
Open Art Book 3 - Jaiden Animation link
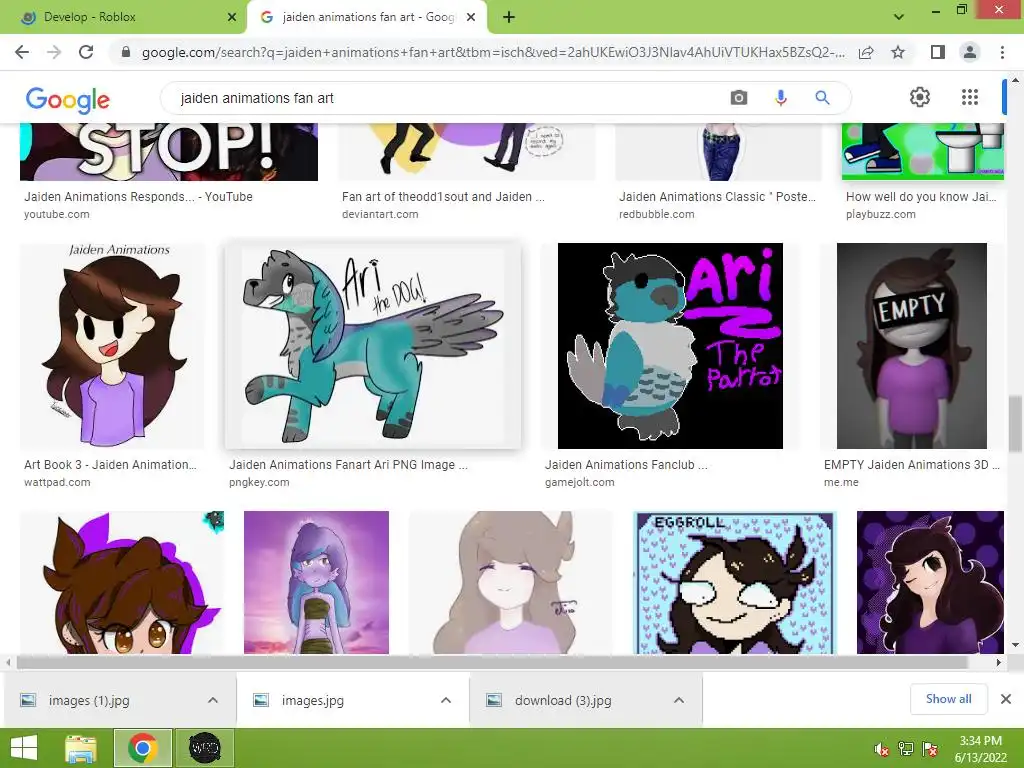[x=110, y=465]
